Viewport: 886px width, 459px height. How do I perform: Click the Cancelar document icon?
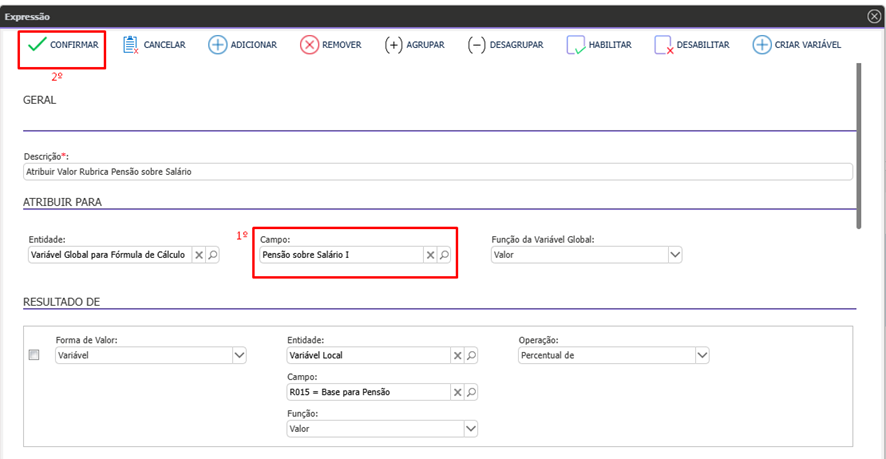tap(130, 45)
